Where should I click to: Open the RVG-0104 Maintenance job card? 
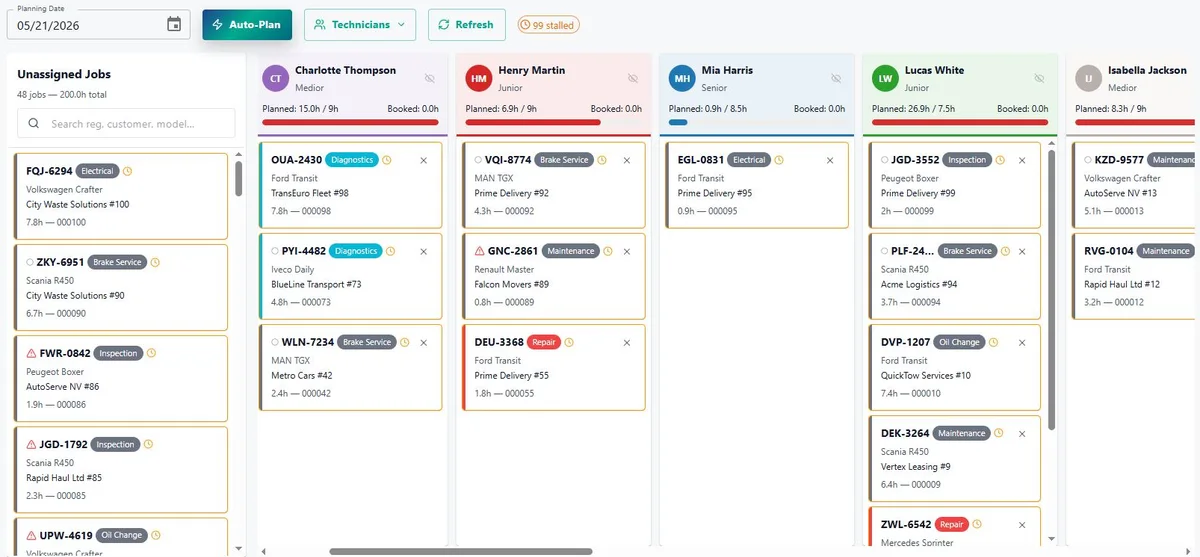(x=1135, y=276)
